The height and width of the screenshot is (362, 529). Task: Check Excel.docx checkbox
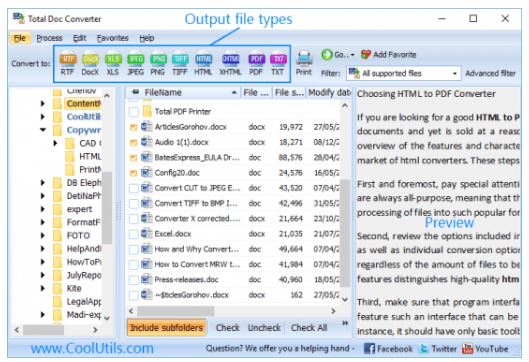coord(134,234)
